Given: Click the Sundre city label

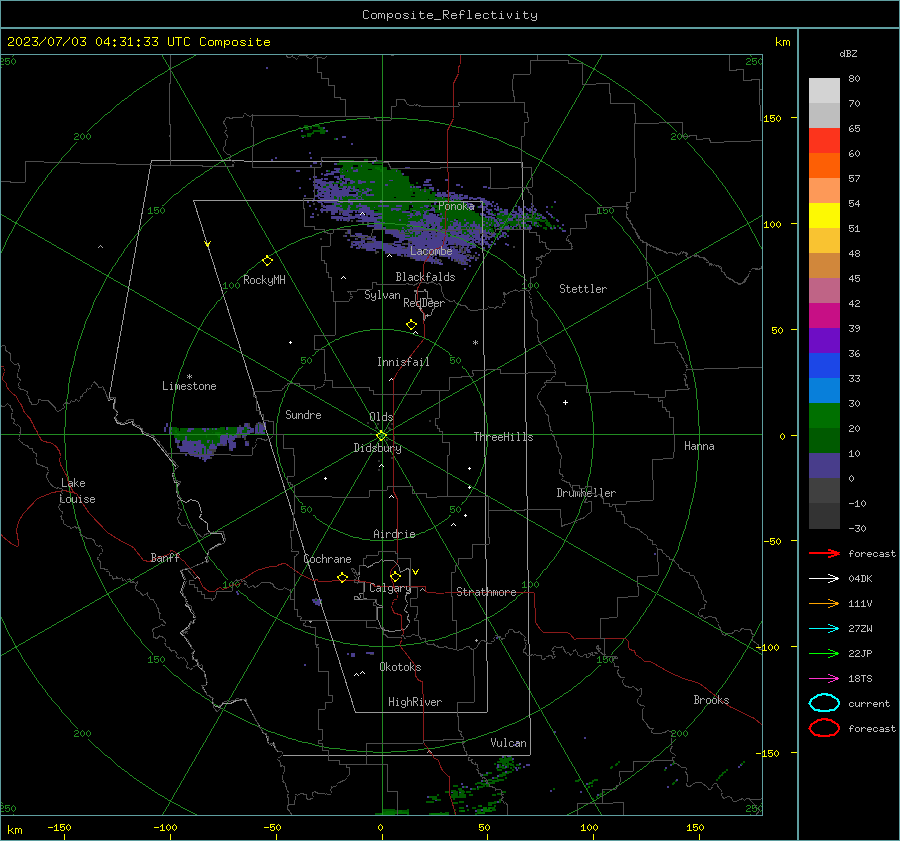Looking at the screenshot, I should coord(303,414).
